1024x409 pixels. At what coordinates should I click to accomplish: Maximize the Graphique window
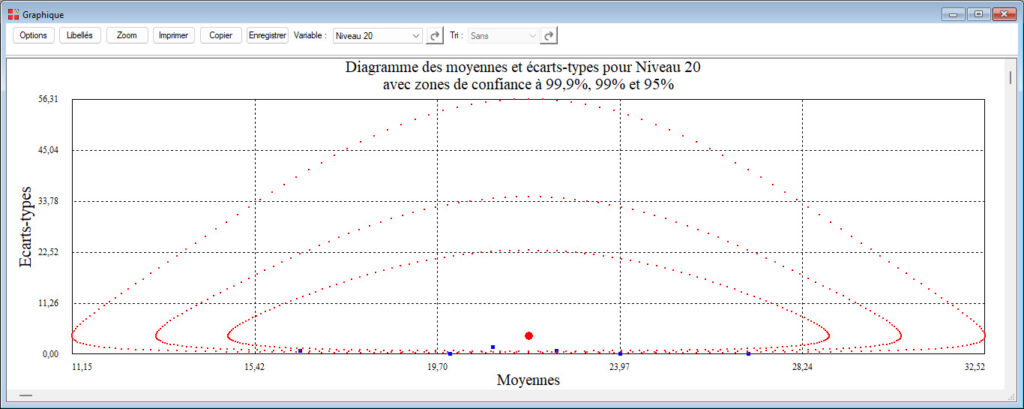click(977, 13)
